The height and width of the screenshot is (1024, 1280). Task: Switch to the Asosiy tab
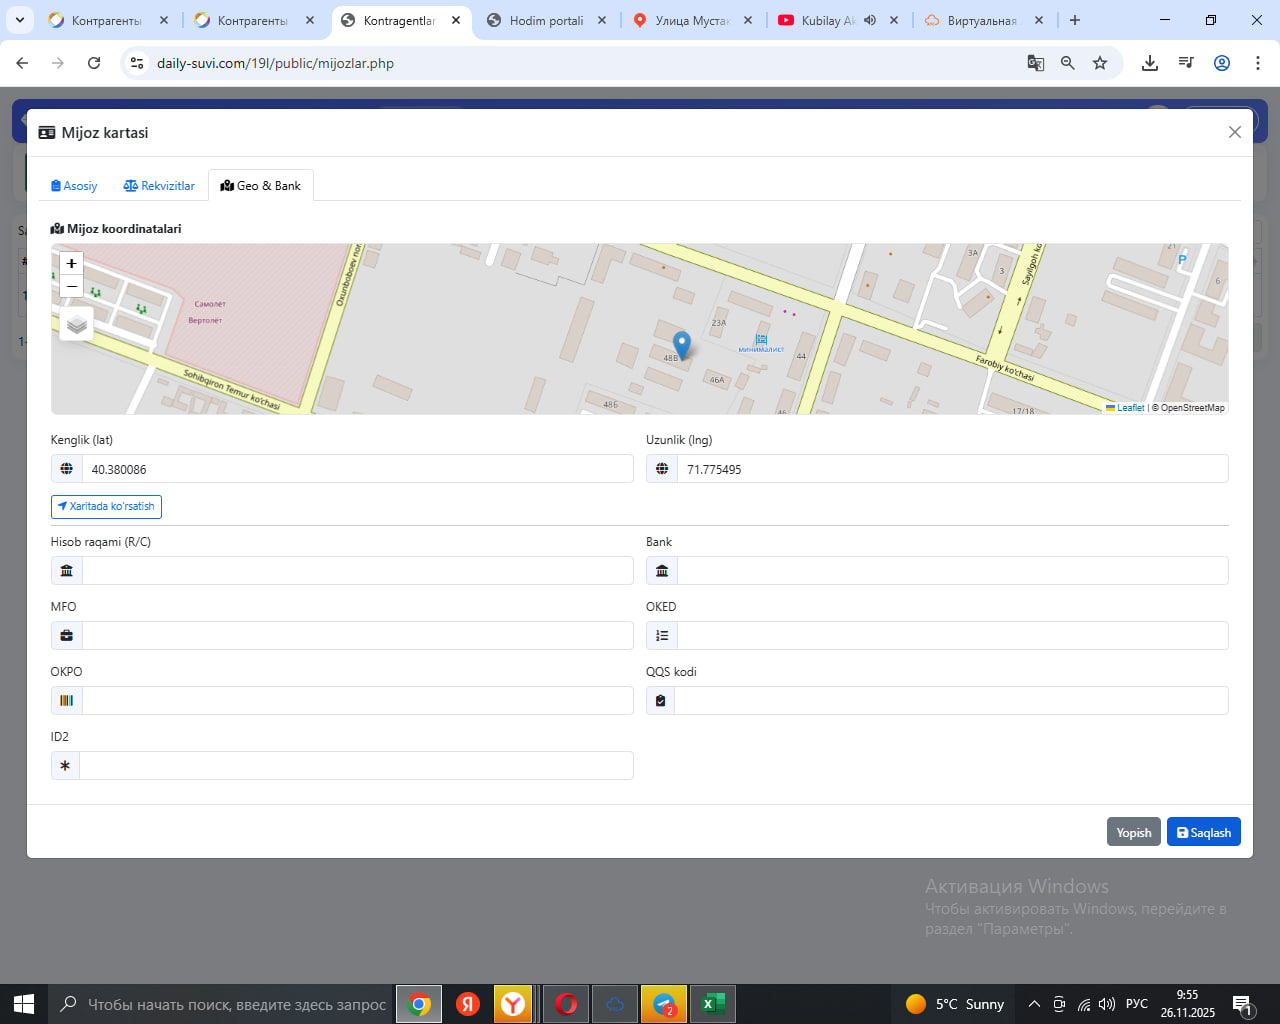tap(74, 186)
